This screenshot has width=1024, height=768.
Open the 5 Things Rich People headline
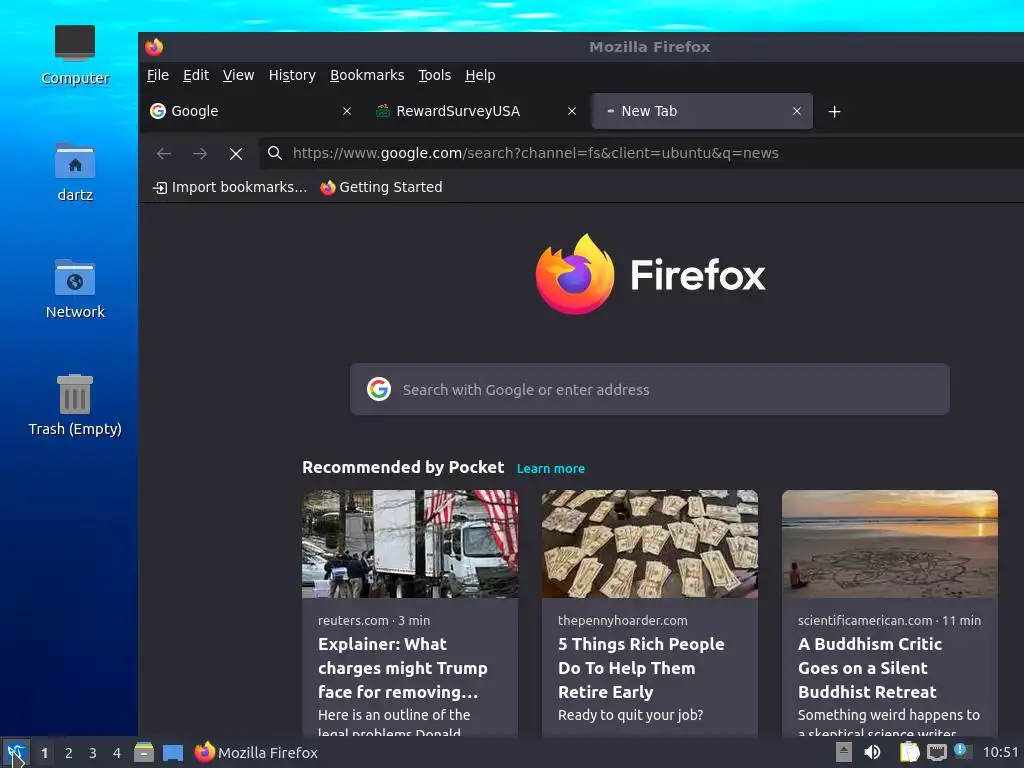pos(641,668)
